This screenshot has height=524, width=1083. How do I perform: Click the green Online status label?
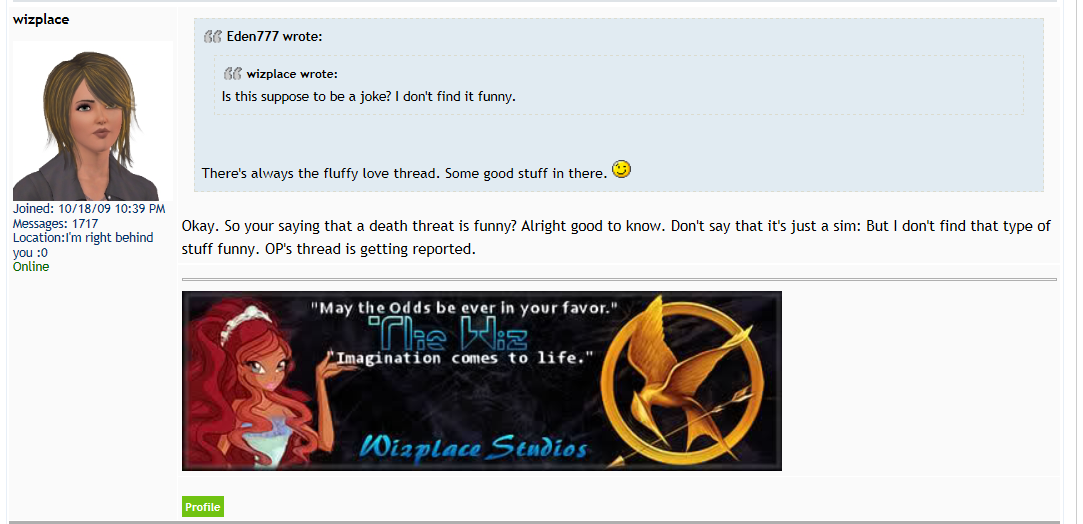tap(31, 266)
